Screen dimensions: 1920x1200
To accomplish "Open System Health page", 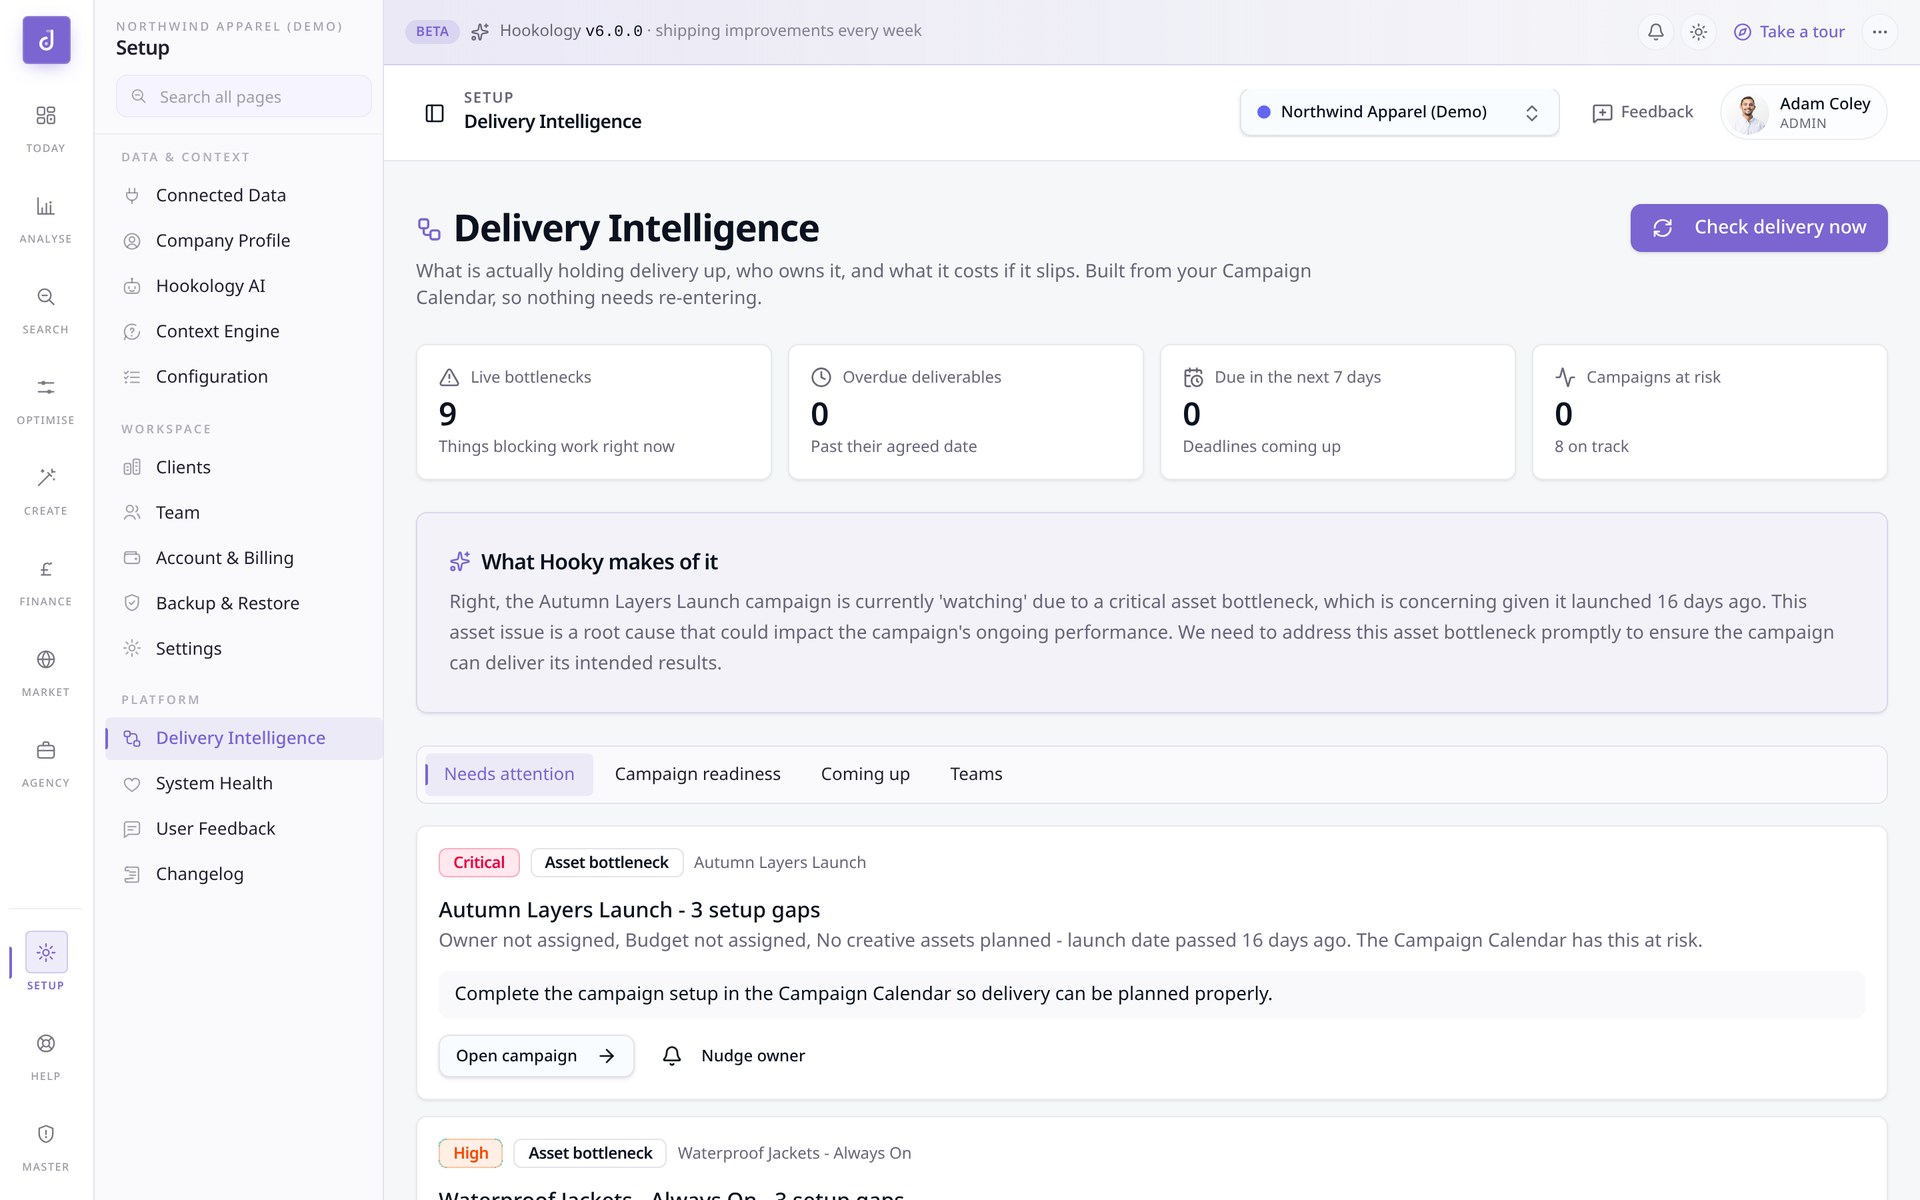I will (243, 784).
